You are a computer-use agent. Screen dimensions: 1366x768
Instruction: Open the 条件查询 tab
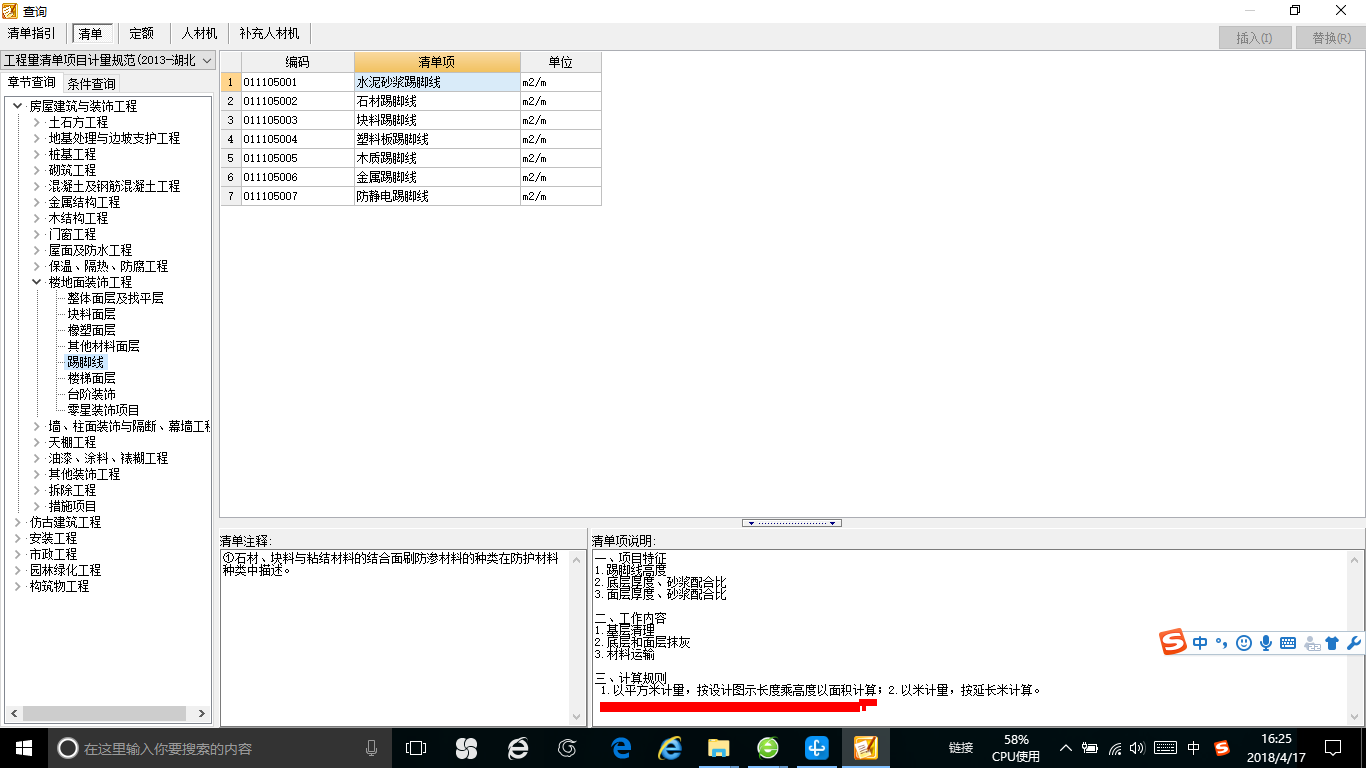point(92,83)
